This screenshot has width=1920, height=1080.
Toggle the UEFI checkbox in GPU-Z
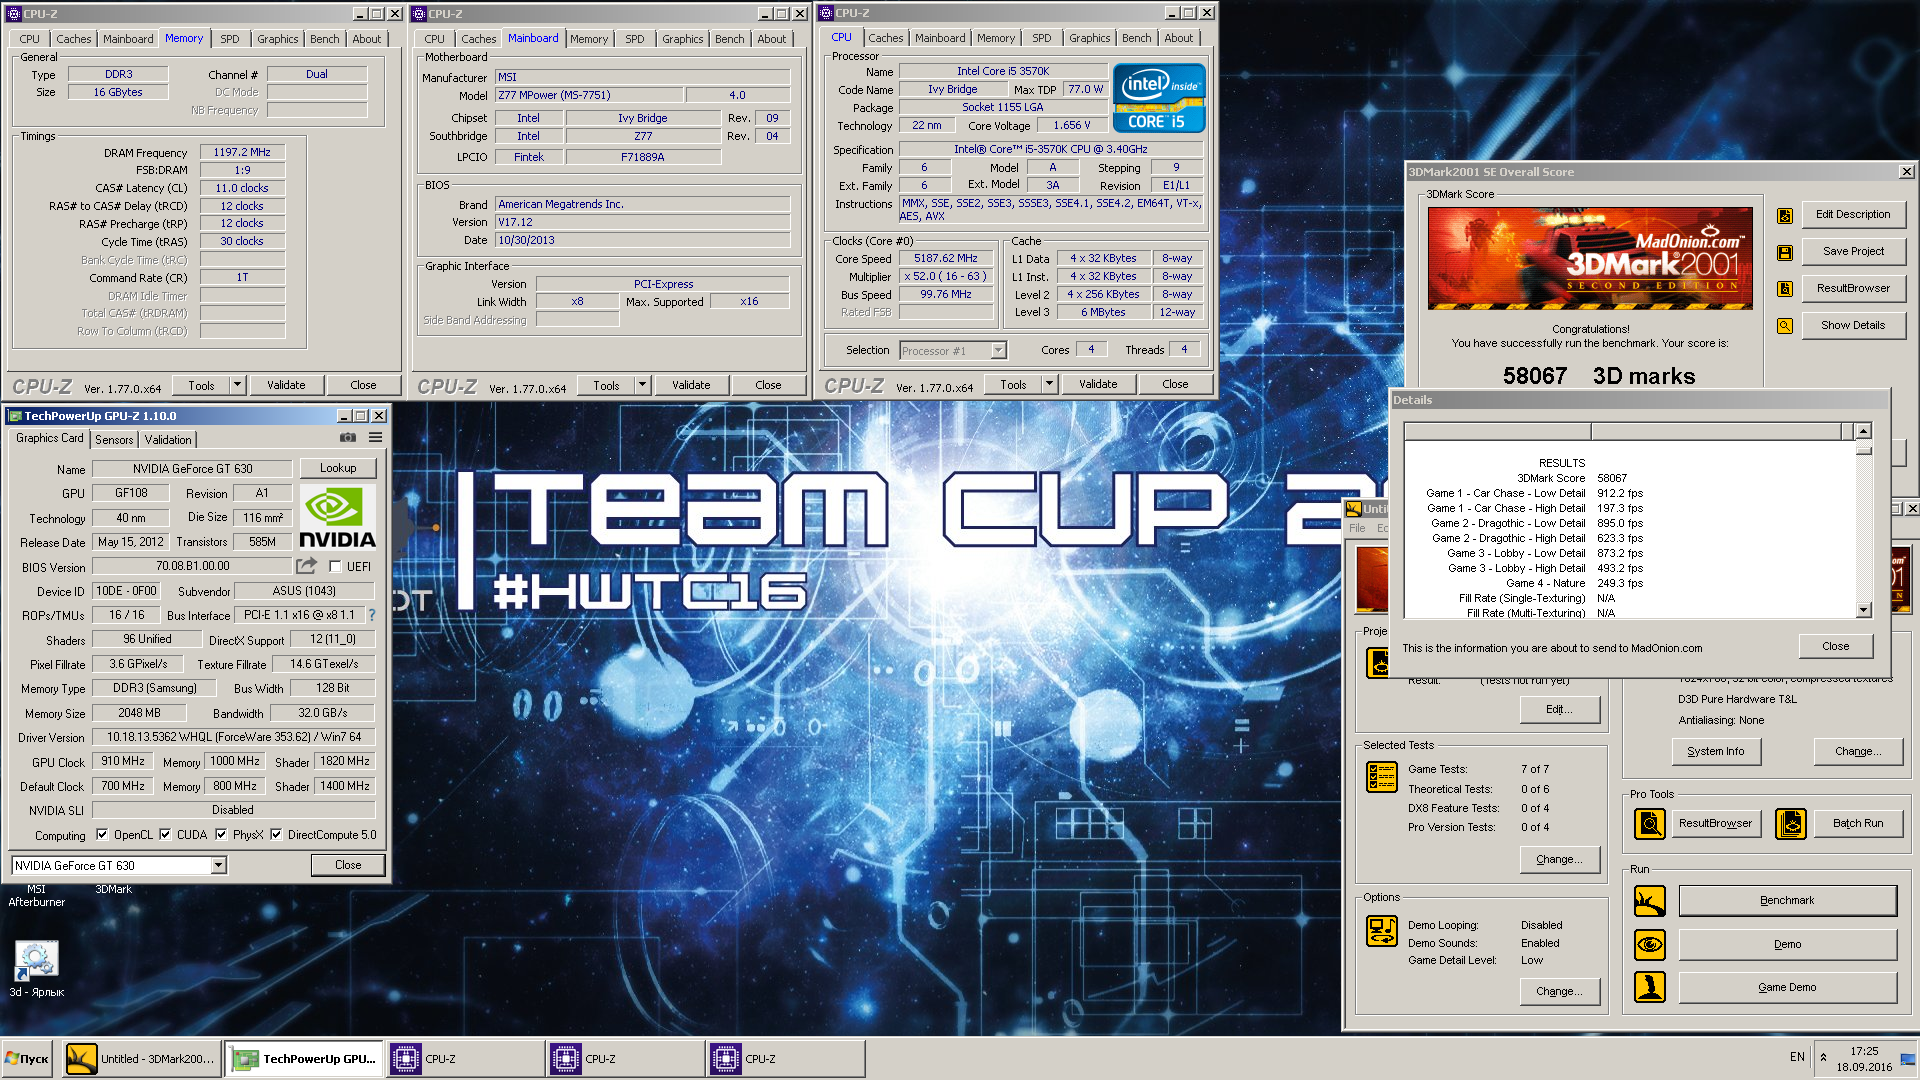tap(336, 567)
